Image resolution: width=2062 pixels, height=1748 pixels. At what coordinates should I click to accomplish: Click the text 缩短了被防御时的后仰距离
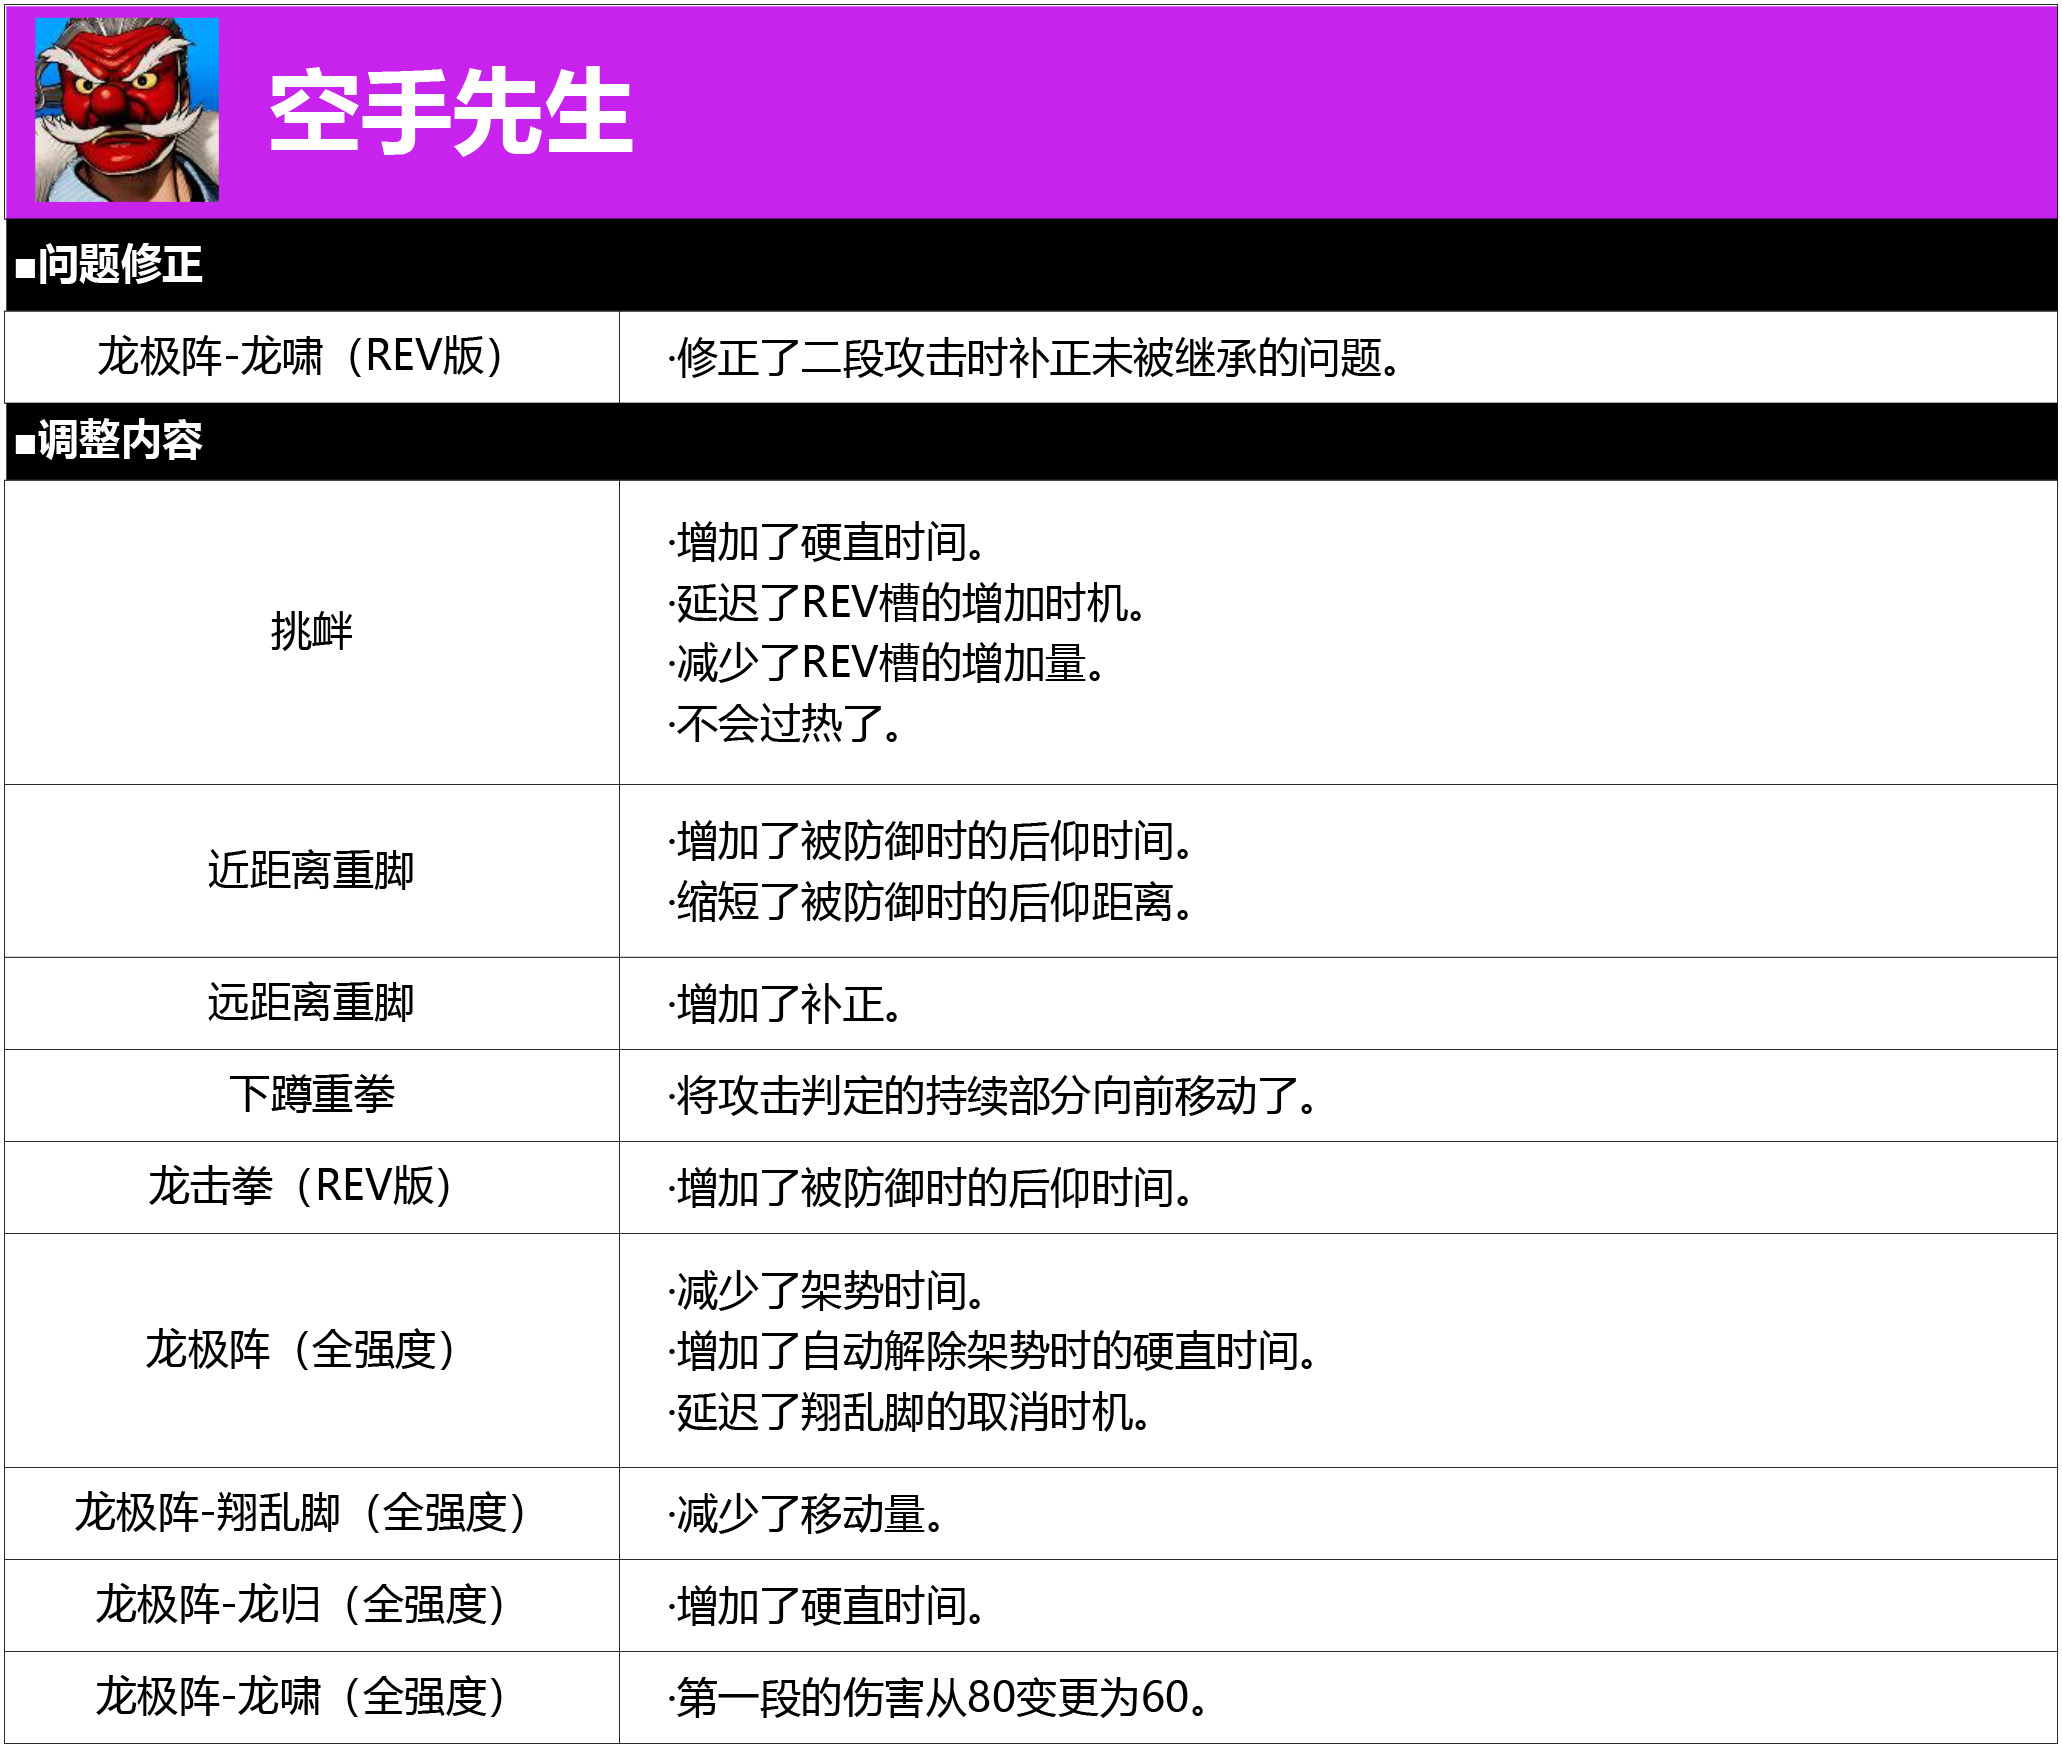click(932, 902)
